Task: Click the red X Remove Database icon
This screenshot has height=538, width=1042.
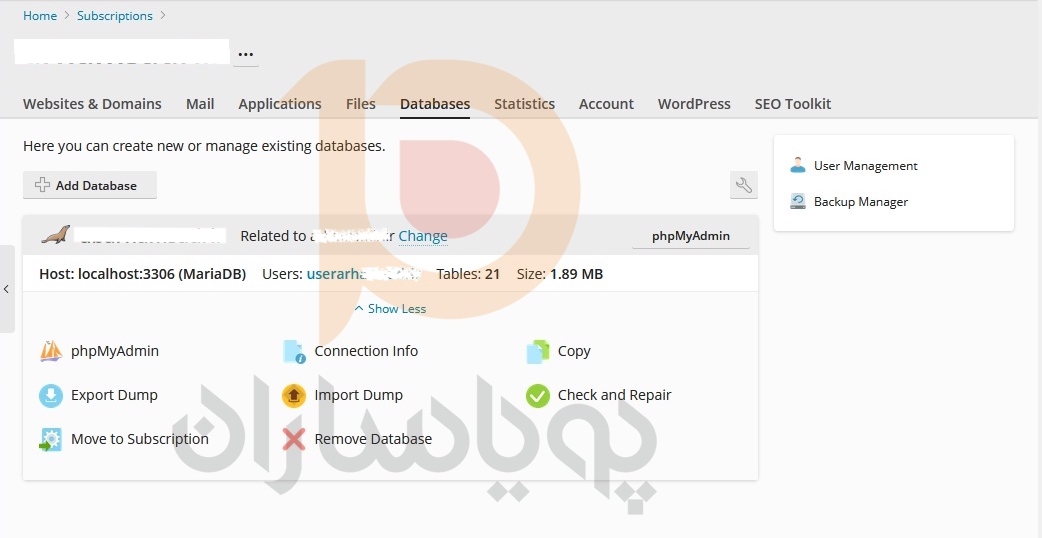Action: pos(293,439)
